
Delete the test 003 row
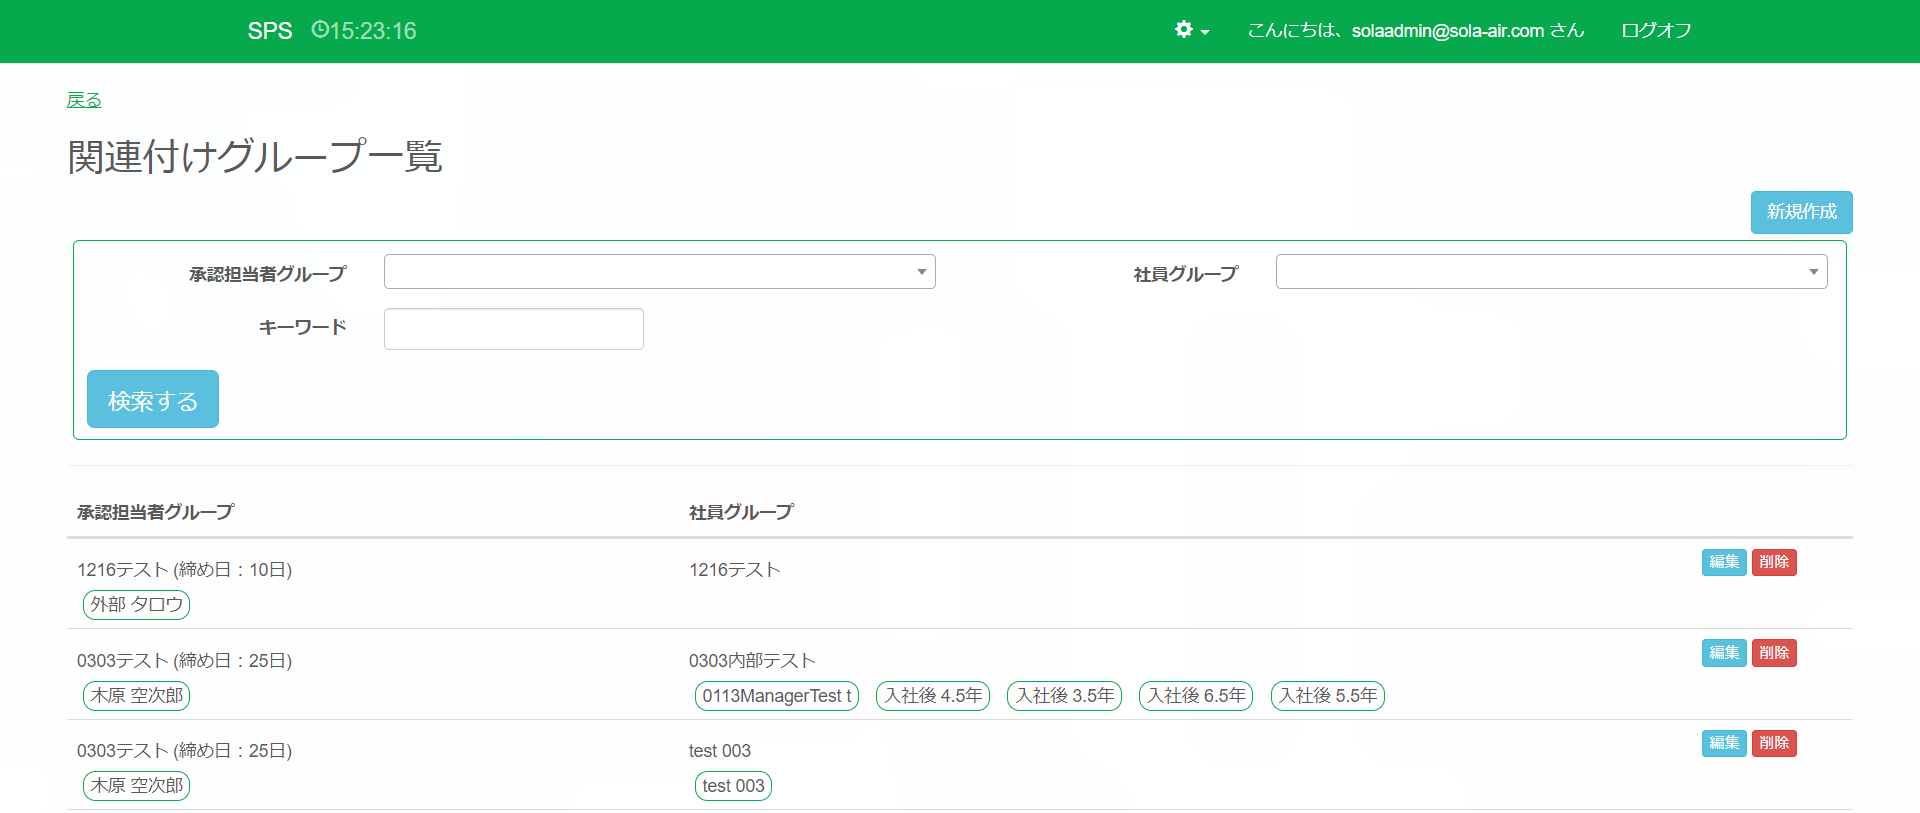point(1774,743)
